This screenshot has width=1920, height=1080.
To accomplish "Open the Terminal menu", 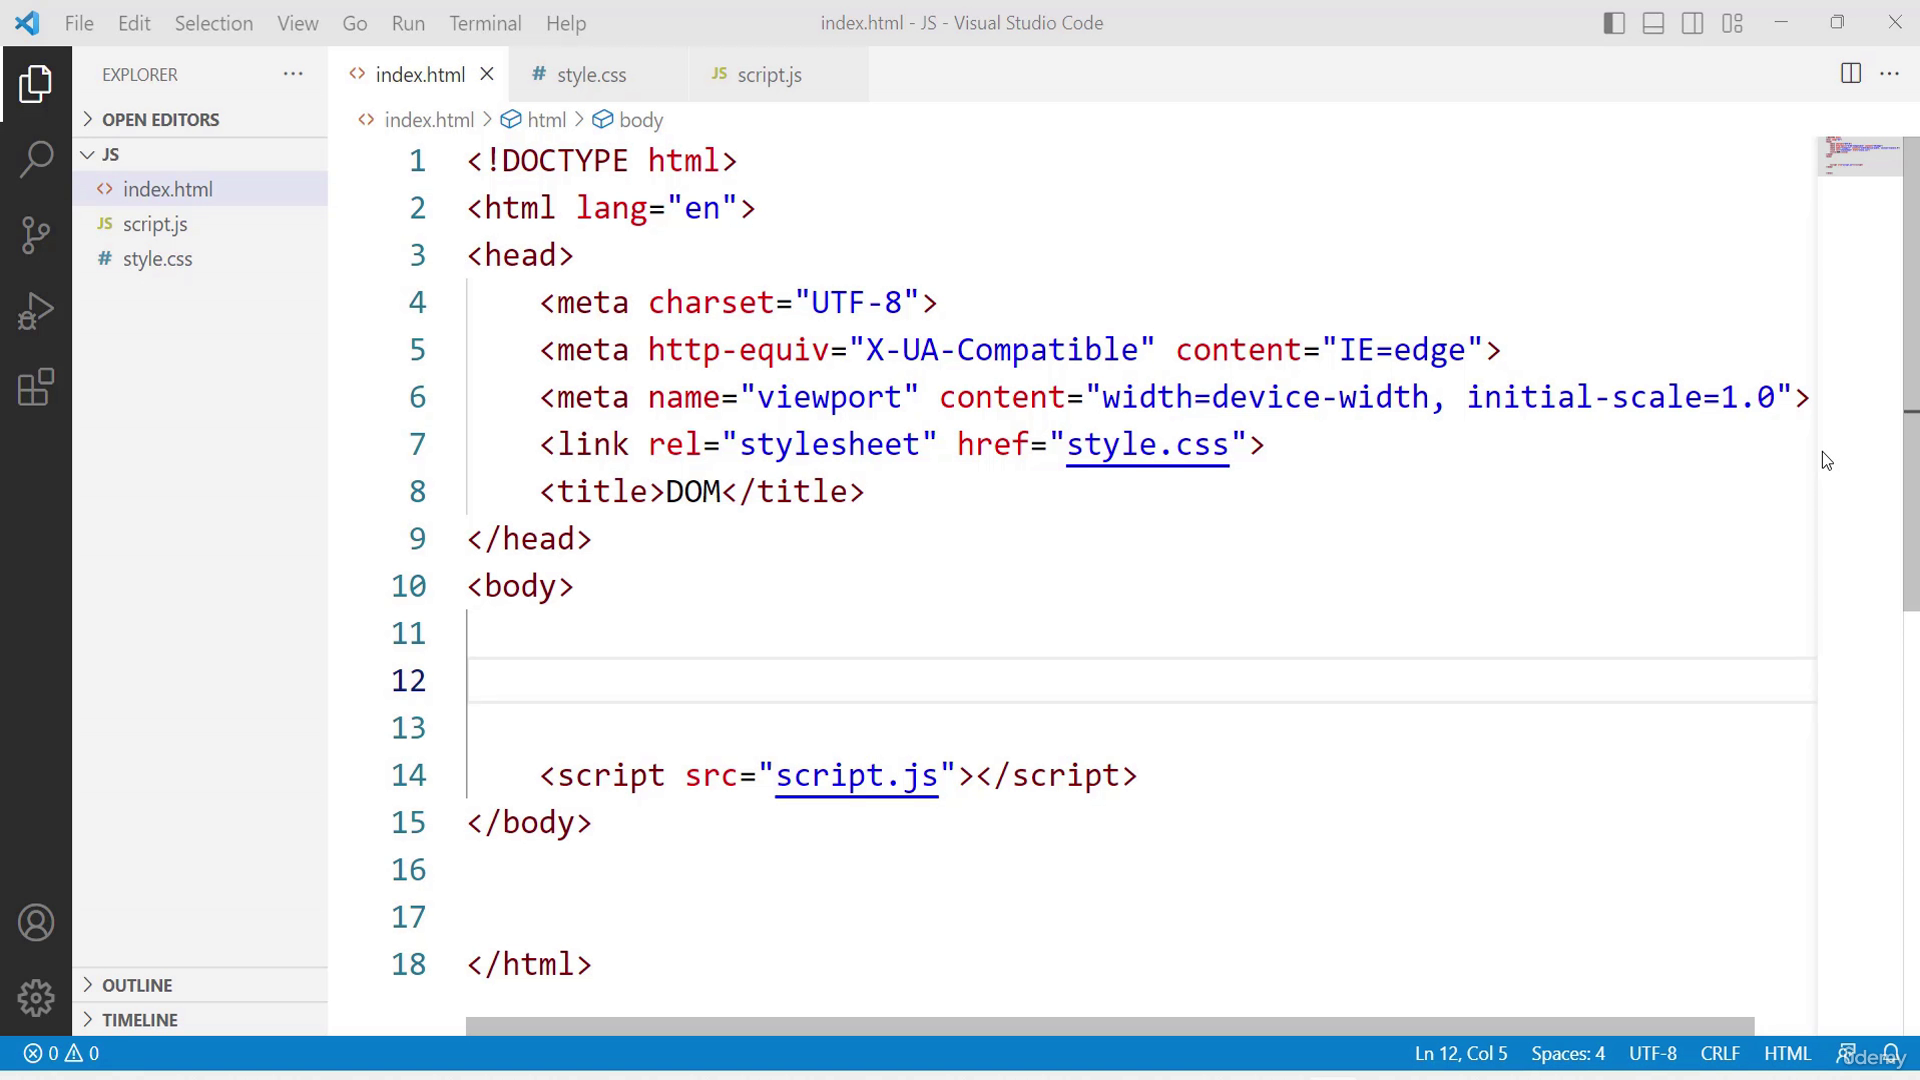I will pos(485,23).
